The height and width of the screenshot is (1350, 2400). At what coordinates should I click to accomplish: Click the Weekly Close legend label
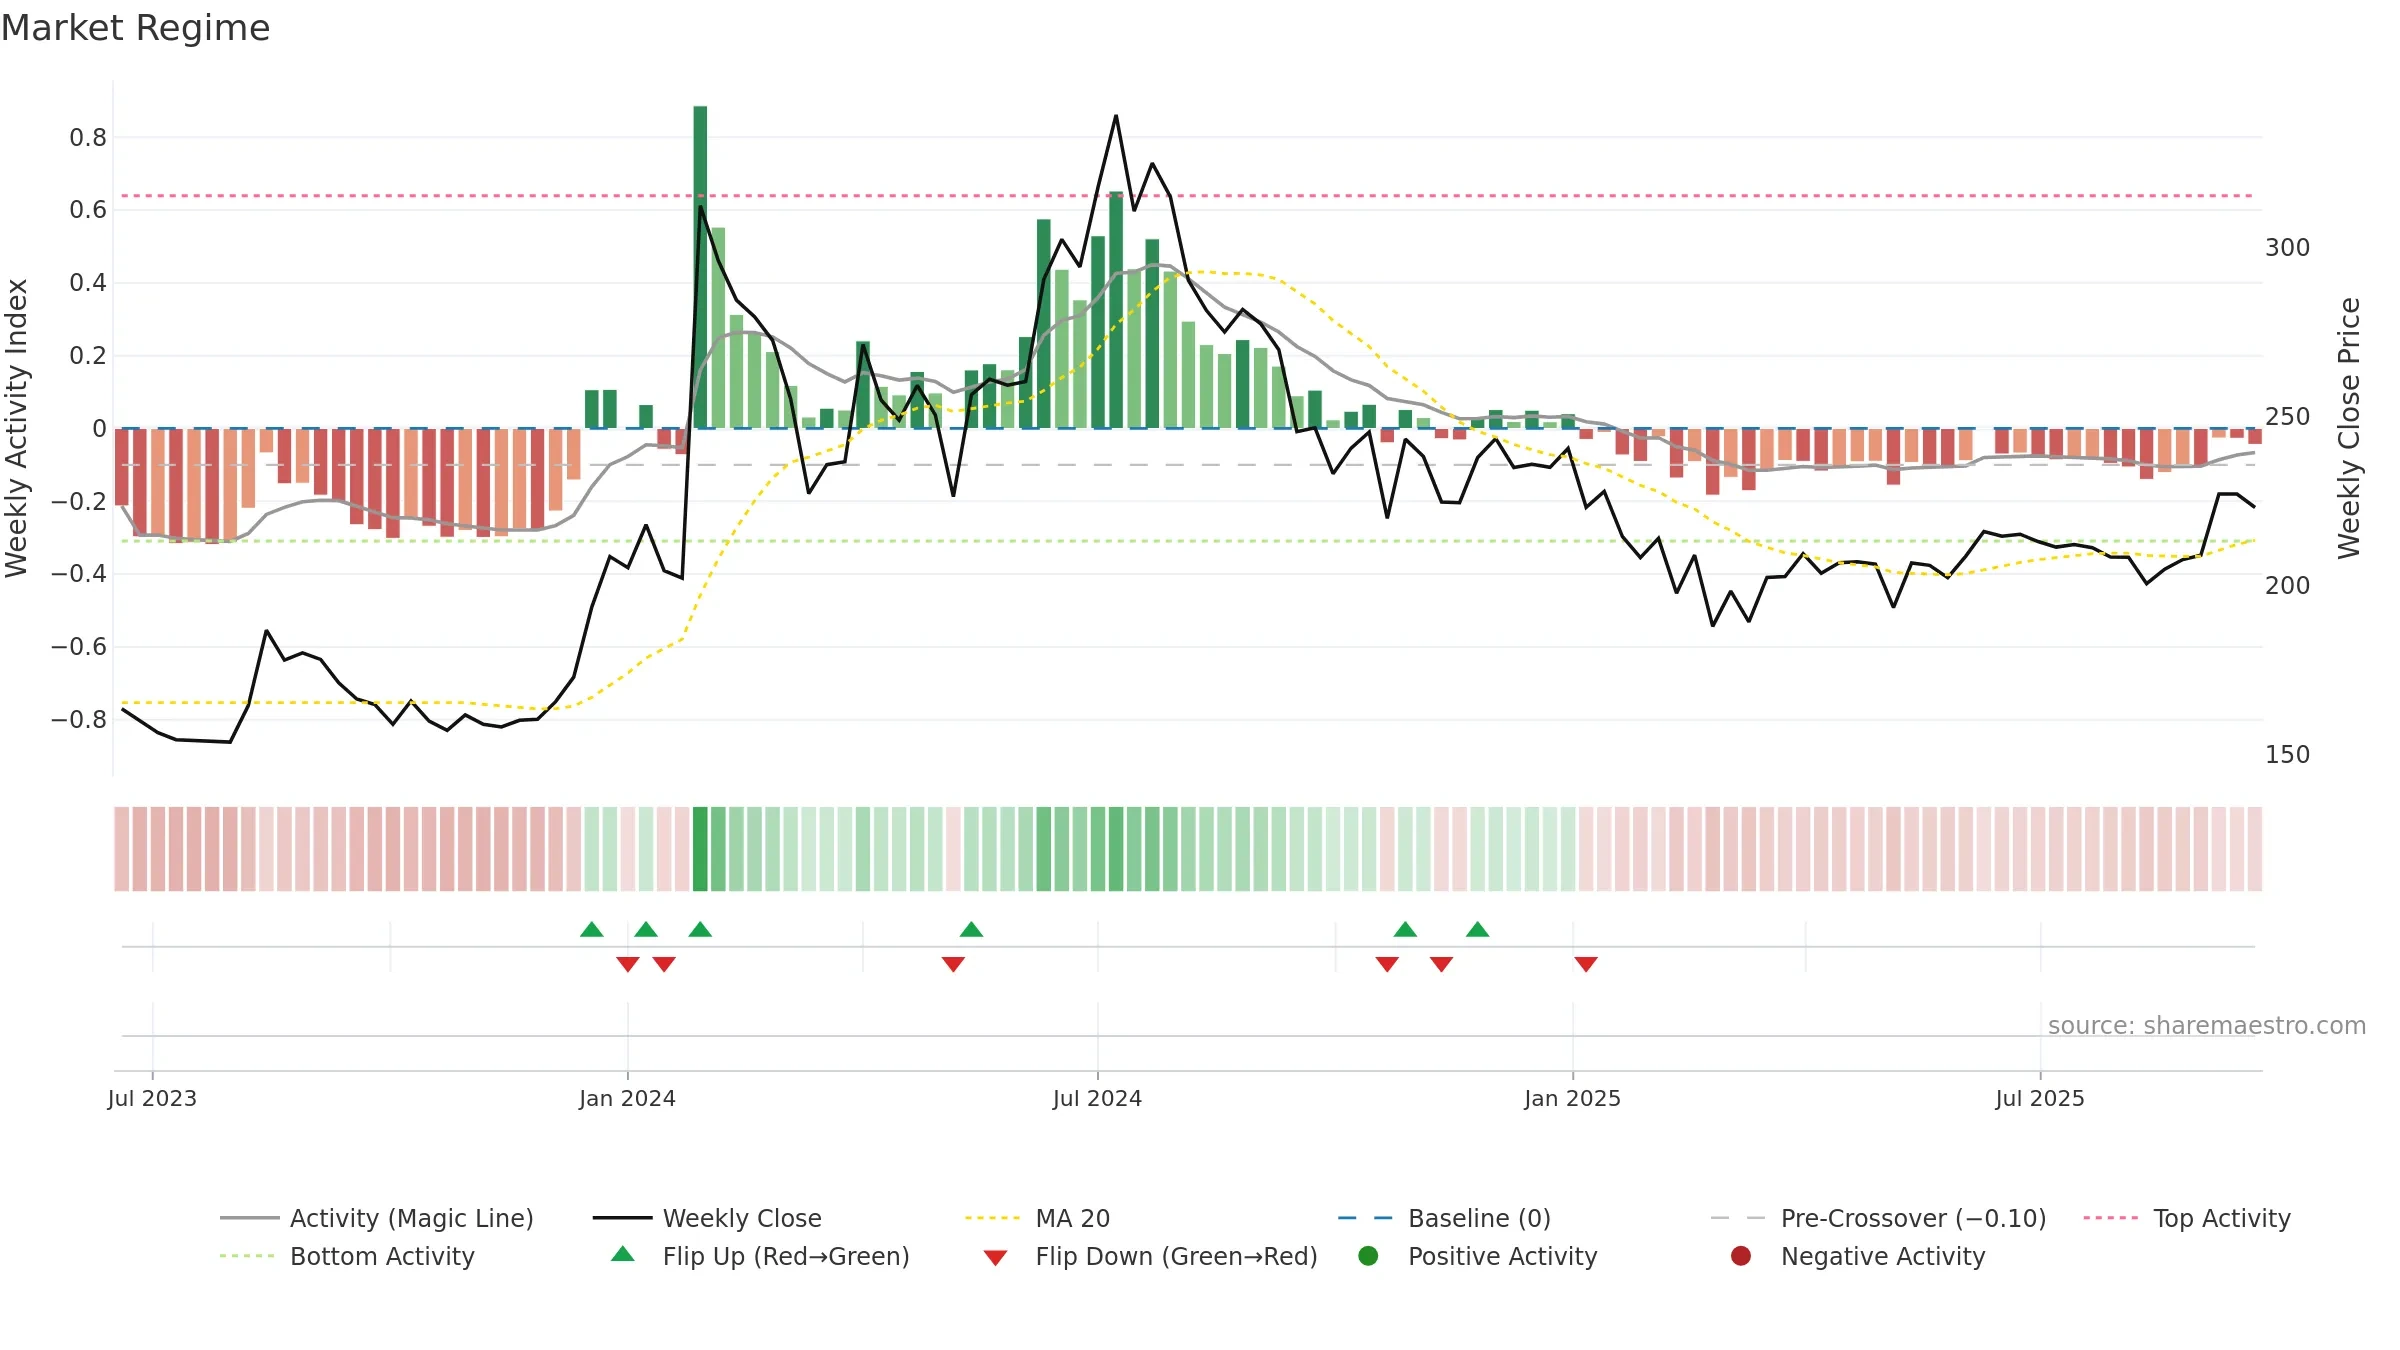coord(742,1218)
